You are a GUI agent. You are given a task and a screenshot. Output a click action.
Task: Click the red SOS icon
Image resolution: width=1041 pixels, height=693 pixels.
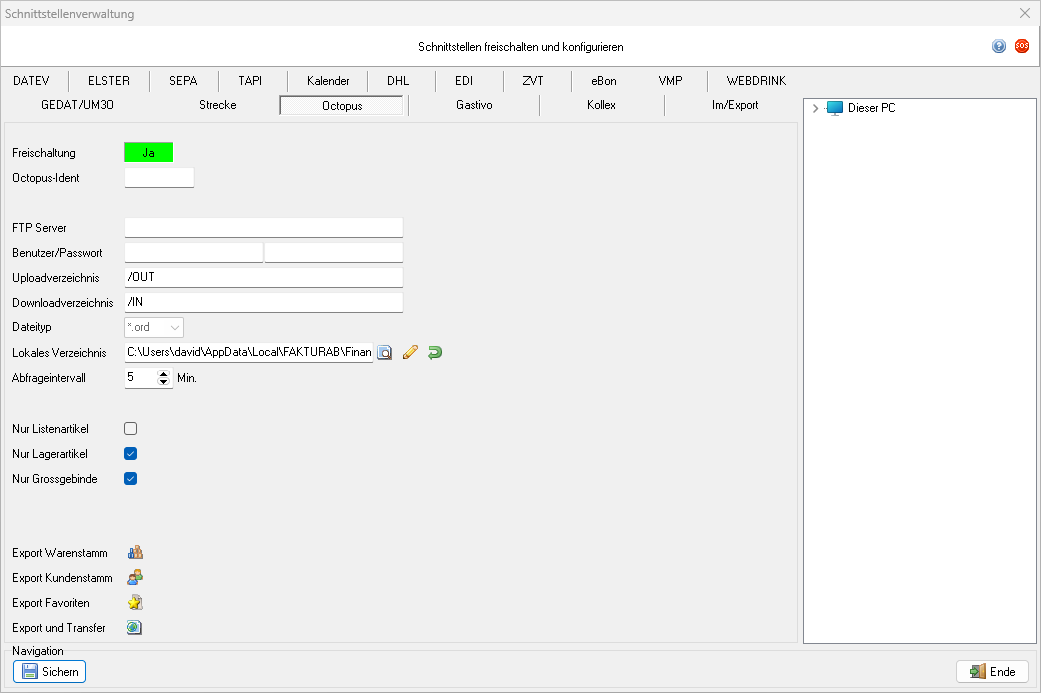(x=1022, y=46)
